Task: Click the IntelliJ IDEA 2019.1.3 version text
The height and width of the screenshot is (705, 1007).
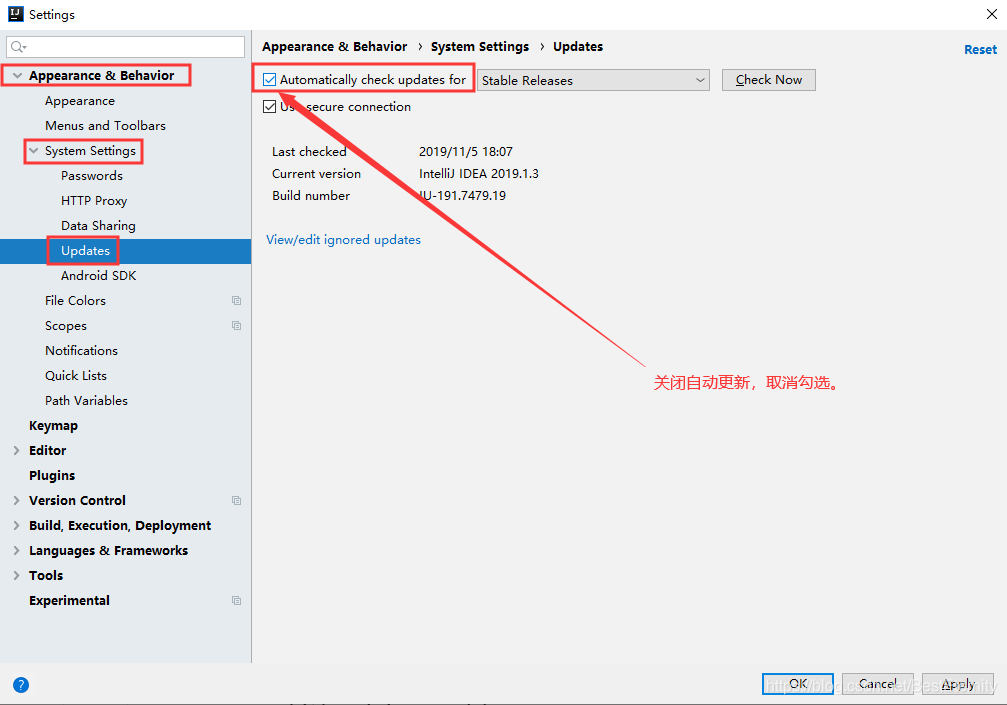Action: click(x=478, y=173)
